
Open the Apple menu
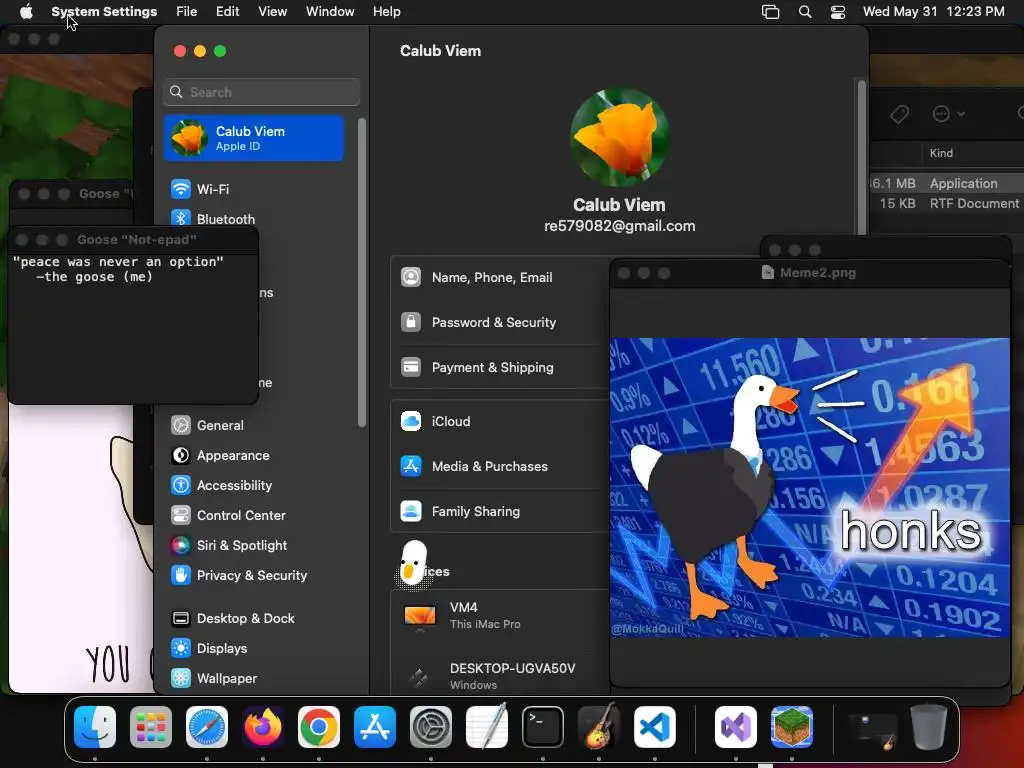[26, 12]
